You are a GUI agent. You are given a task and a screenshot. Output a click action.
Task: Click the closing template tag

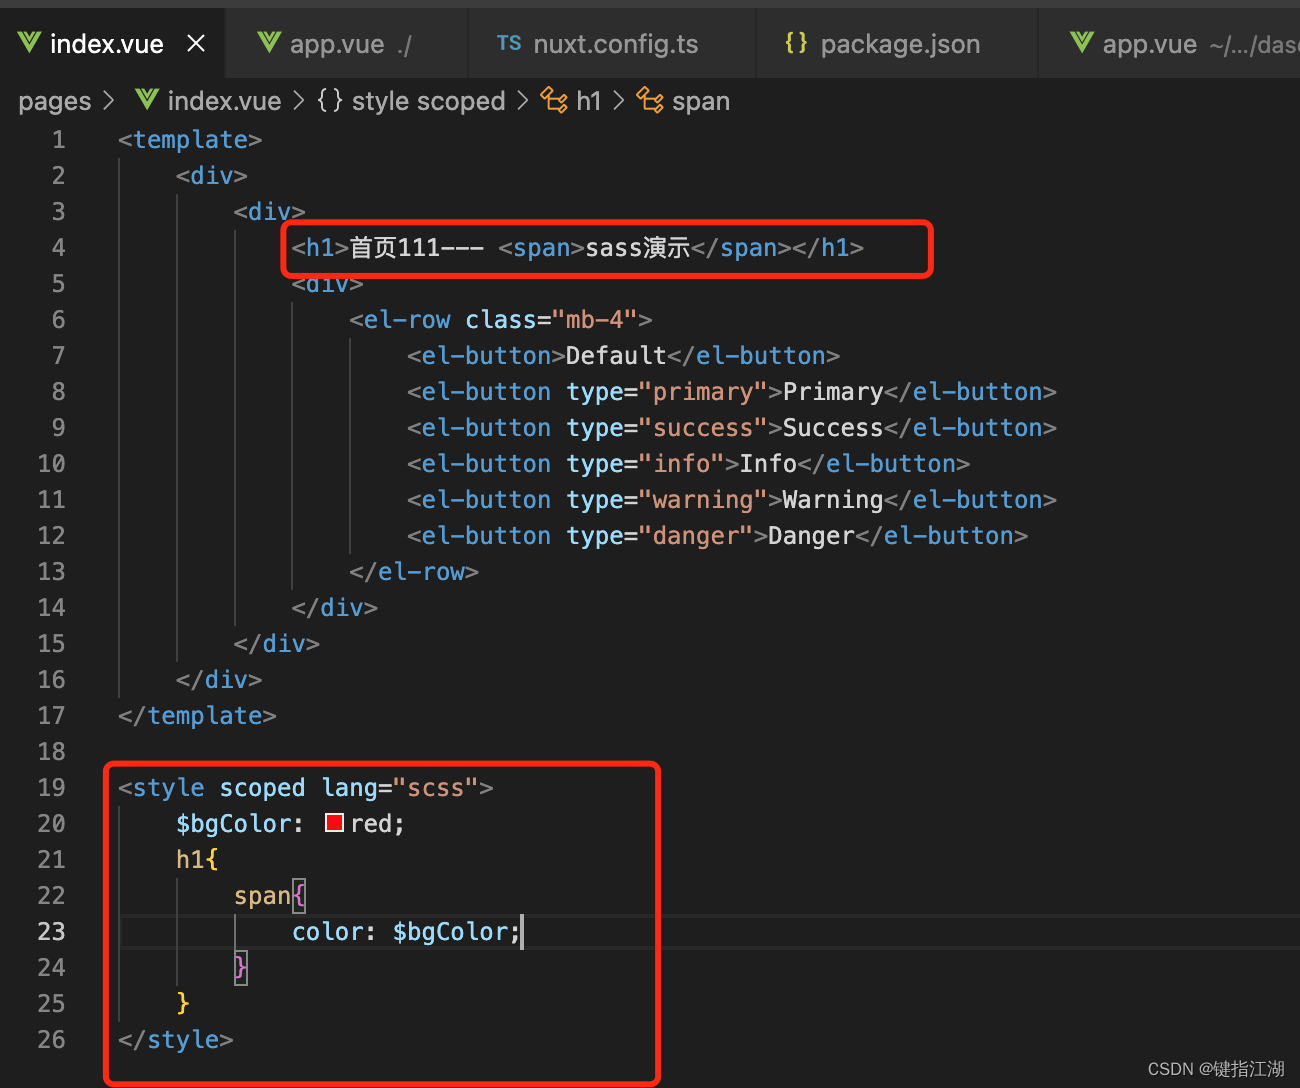pos(197,716)
